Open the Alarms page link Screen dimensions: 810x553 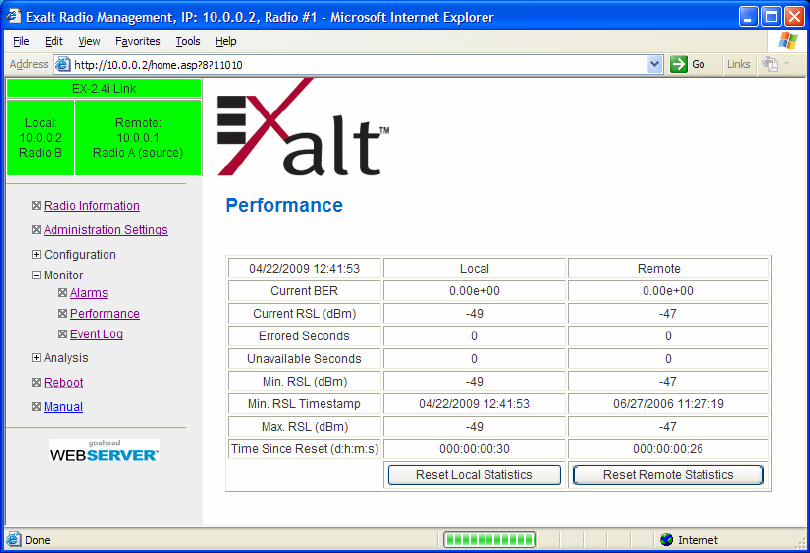89,293
